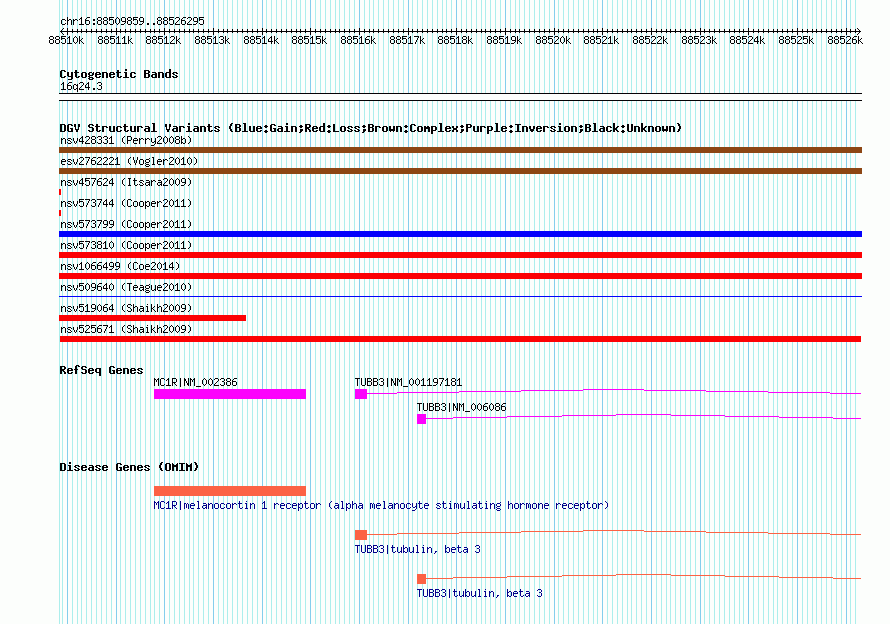The height and width of the screenshot is (624, 890).
Task: Click the nsv428331 (Perry2008b) brown variant bar
Action: click(x=460, y=150)
